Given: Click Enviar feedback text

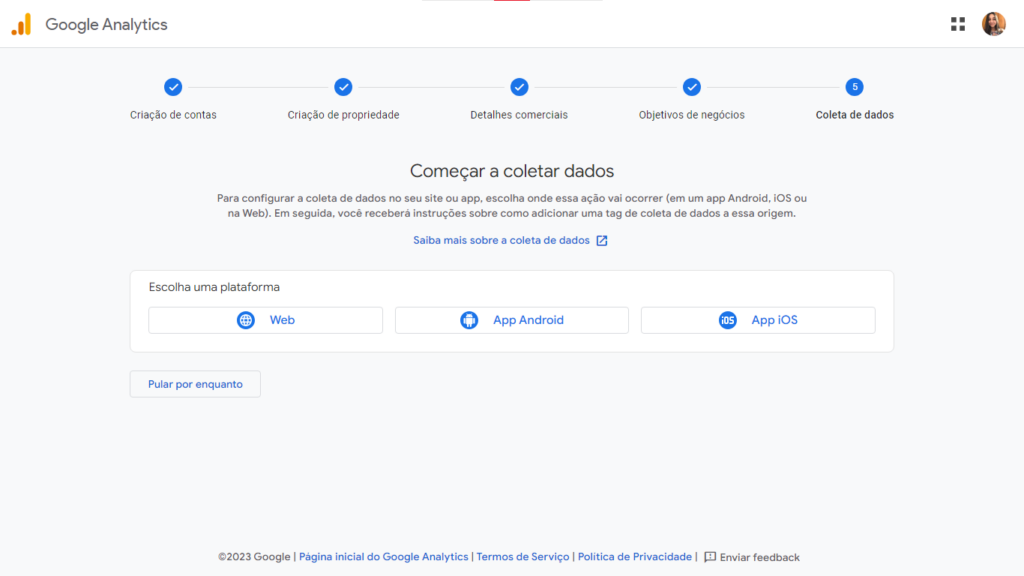Looking at the screenshot, I should 760,557.
